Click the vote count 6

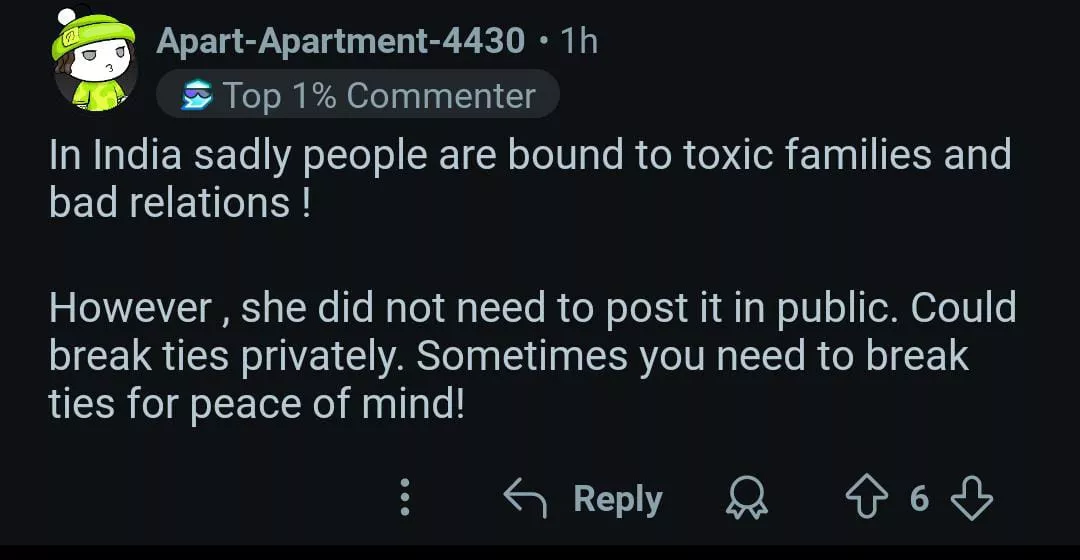click(x=919, y=498)
